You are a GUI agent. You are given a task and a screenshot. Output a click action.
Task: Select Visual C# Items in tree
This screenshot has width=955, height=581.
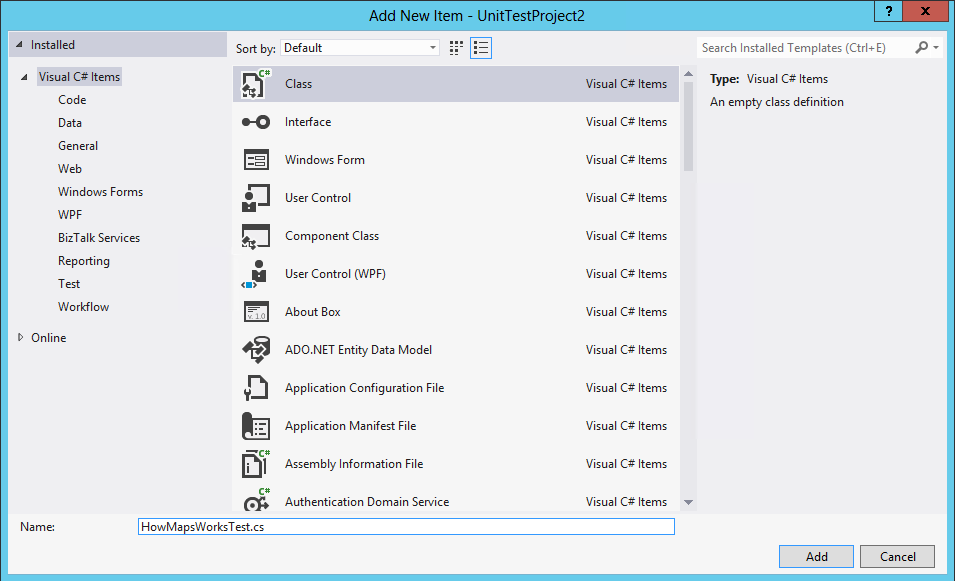pos(79,77)
